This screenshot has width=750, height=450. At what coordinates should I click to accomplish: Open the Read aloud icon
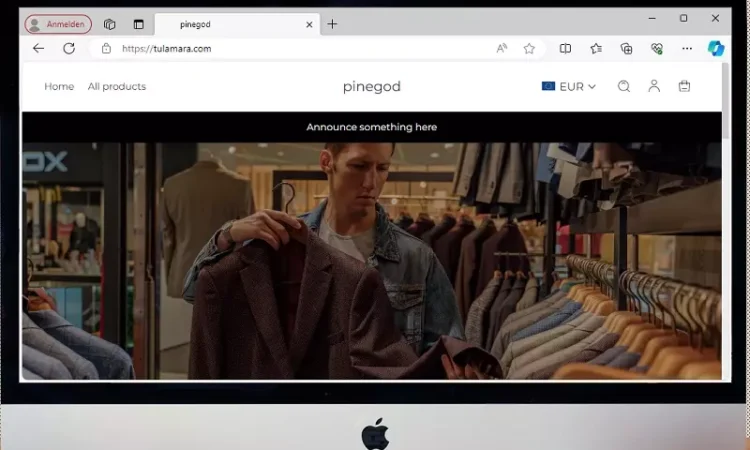tap(501, 48)
